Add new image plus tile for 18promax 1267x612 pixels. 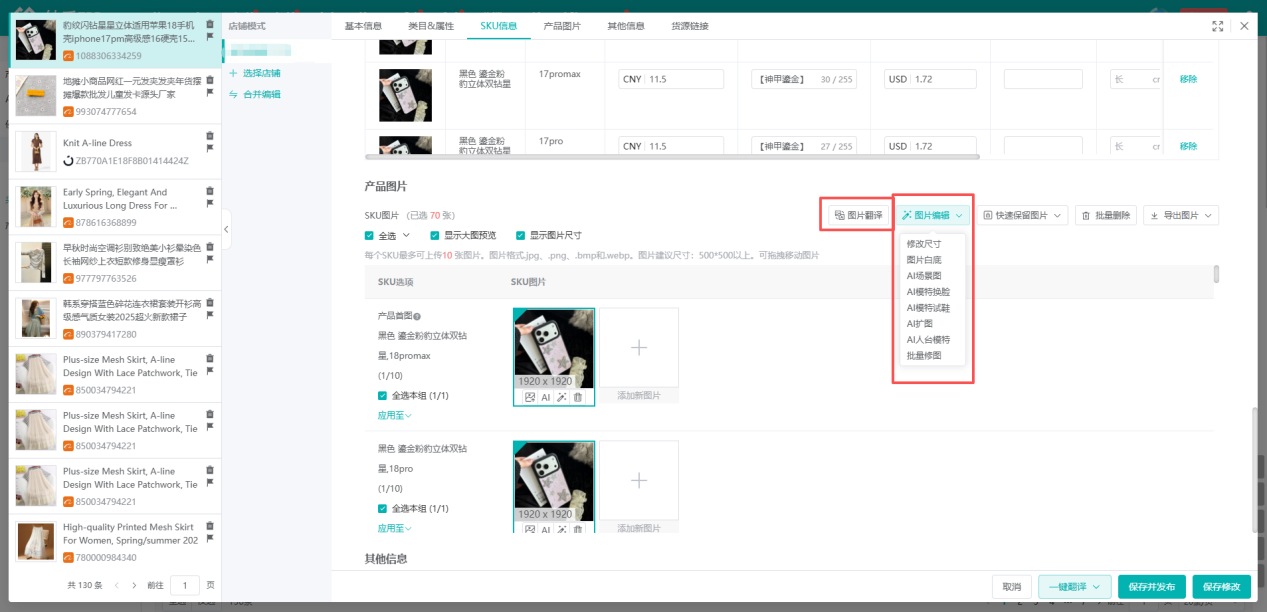(x=639, y=347)
